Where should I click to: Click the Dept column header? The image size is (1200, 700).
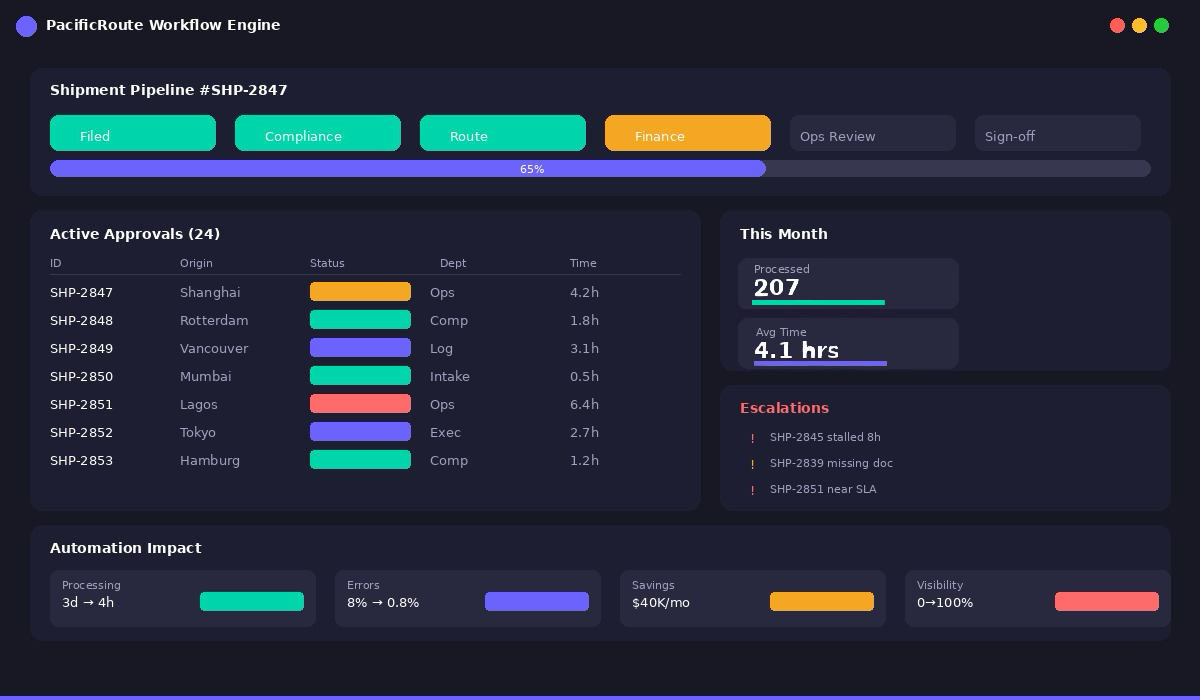coord(453,263)
